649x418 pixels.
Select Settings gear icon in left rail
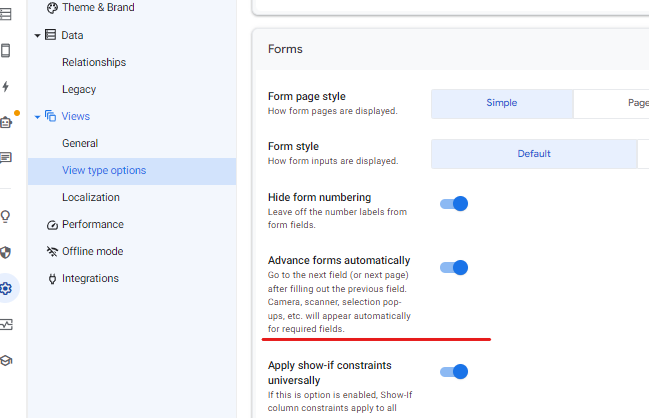[x=6, y=288]
